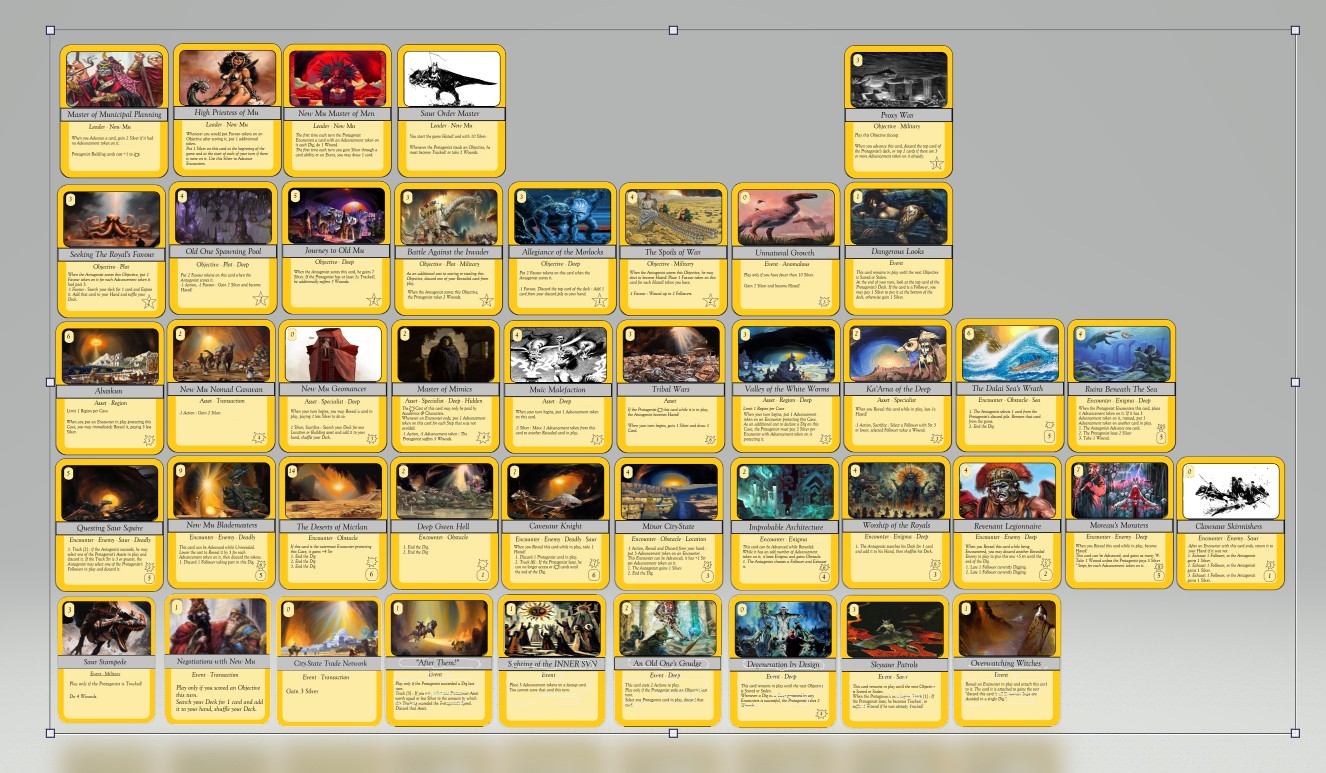
Task: Select The Spoils of War card
Action: tap(674, 250)
